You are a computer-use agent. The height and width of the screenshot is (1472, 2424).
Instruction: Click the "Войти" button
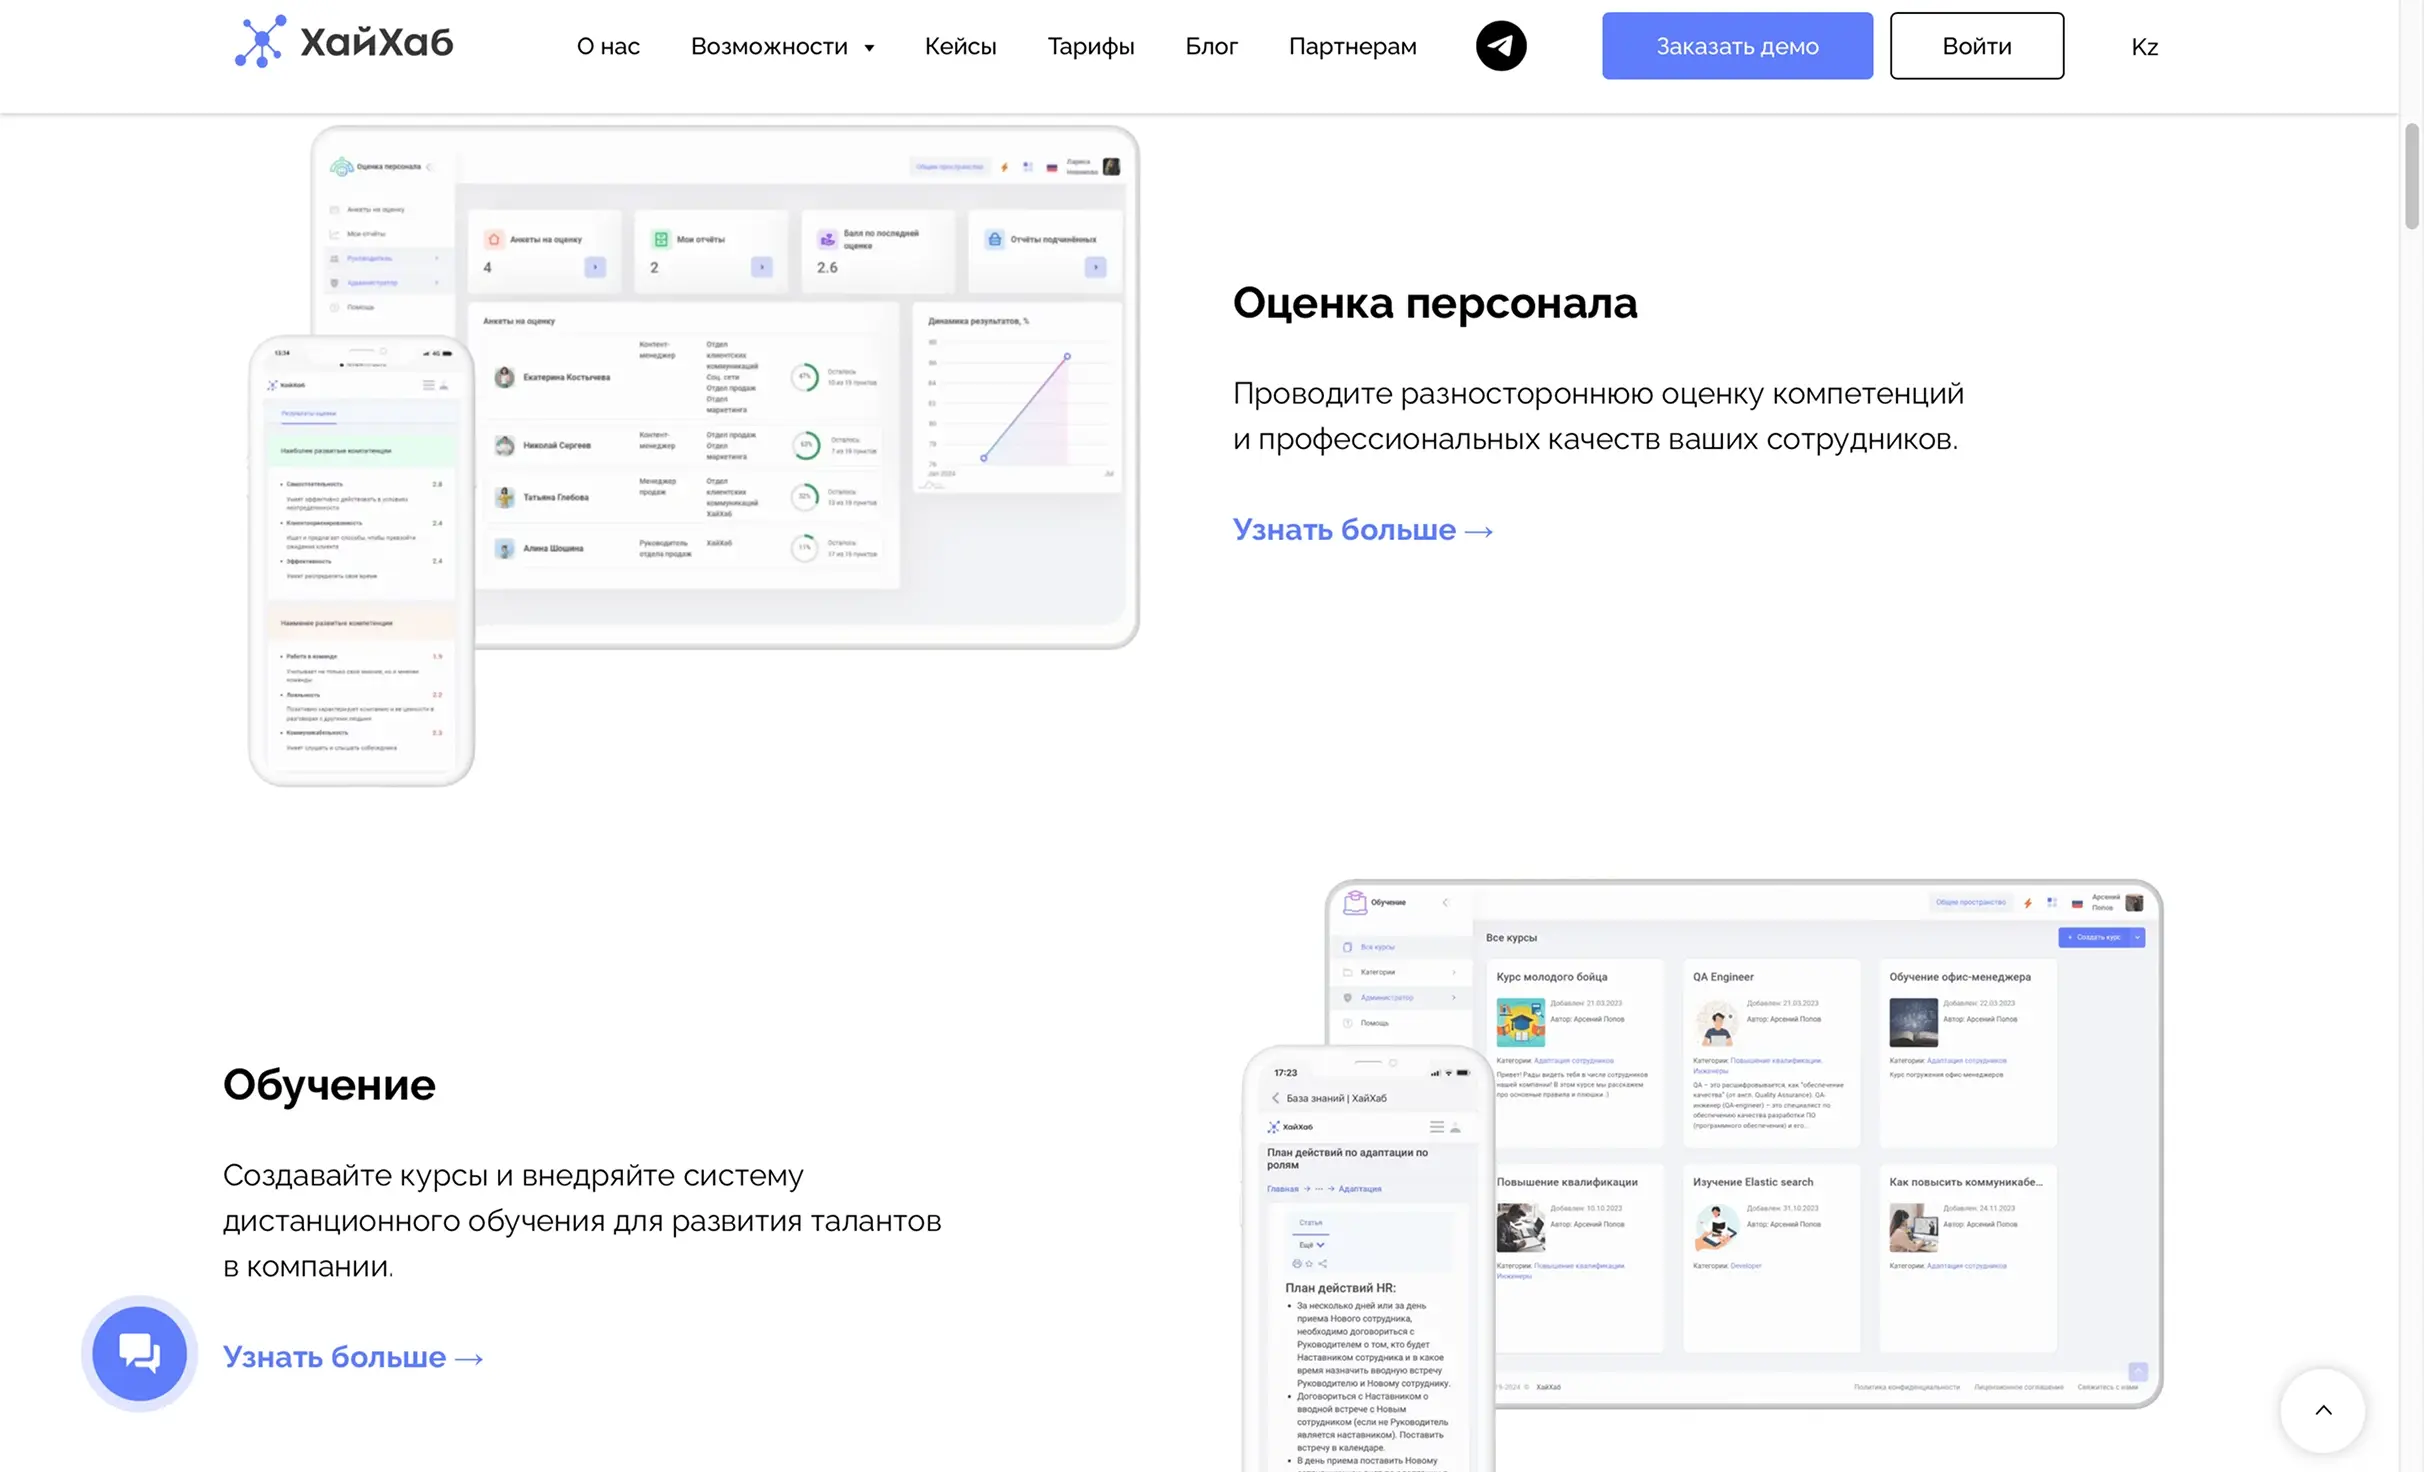(1975, 45)
